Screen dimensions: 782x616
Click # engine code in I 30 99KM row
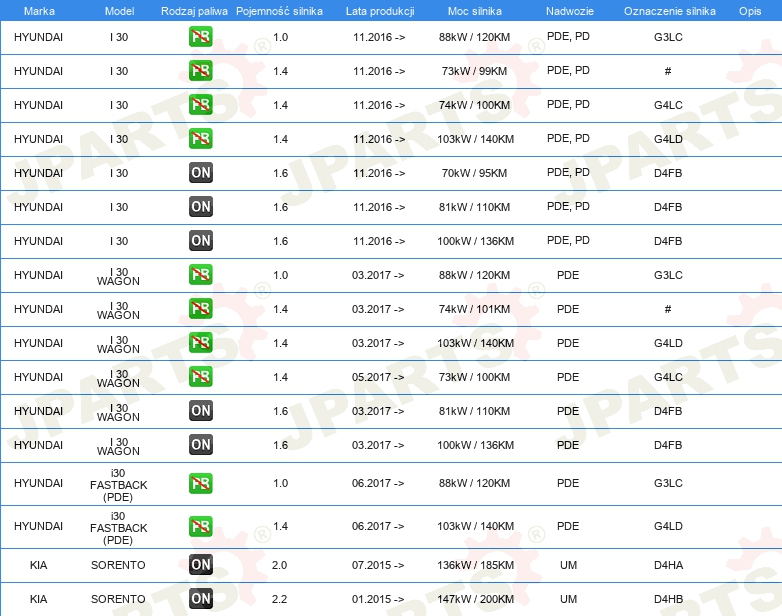click(x=668, y=71)
